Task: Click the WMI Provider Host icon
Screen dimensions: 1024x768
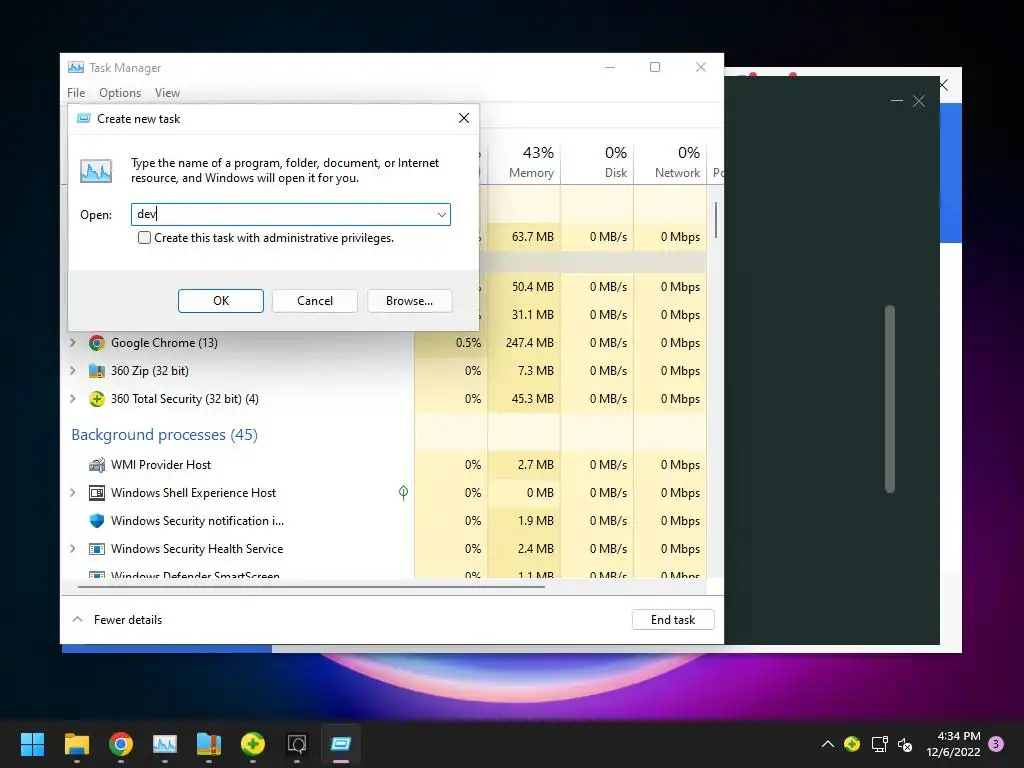Action: pos(97,465)
